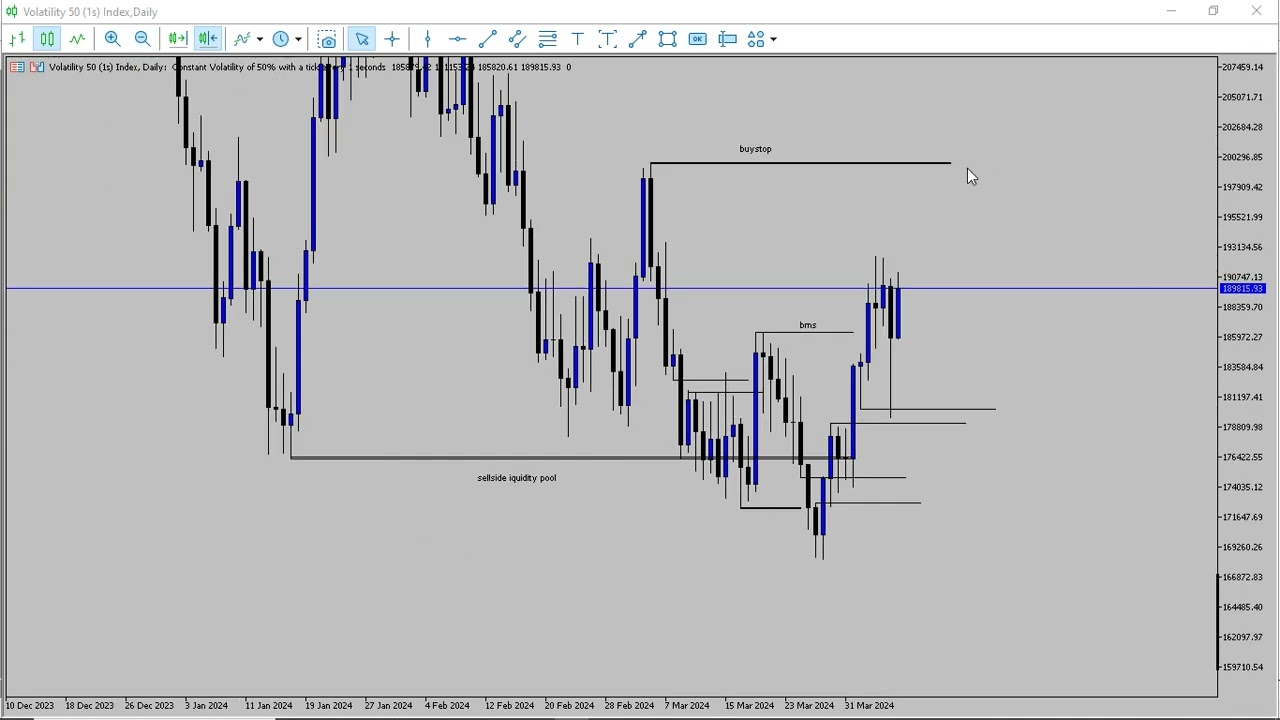The image size is (1280, 720).
Task: Click the chart symbol description header text
Action: [310, 67]
